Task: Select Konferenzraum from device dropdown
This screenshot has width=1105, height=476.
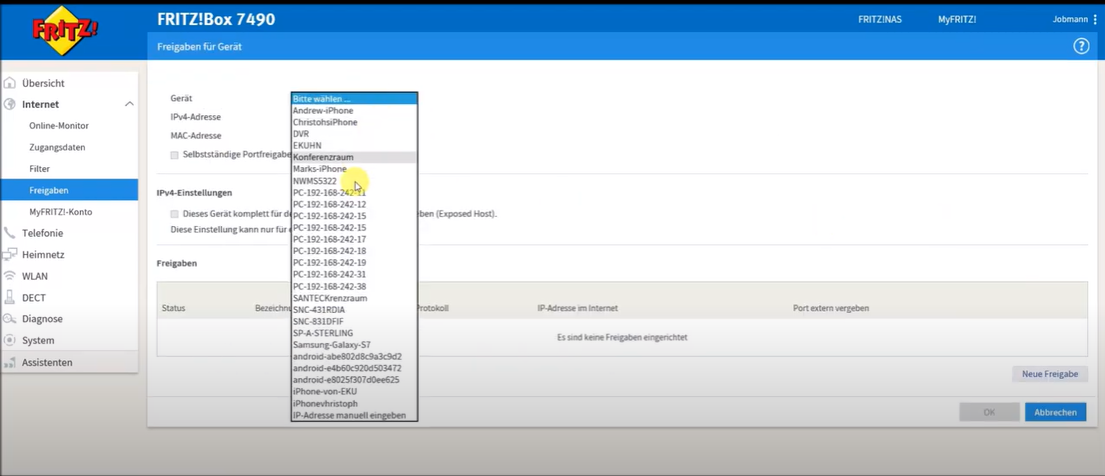Action: click(x=323, y=157)
